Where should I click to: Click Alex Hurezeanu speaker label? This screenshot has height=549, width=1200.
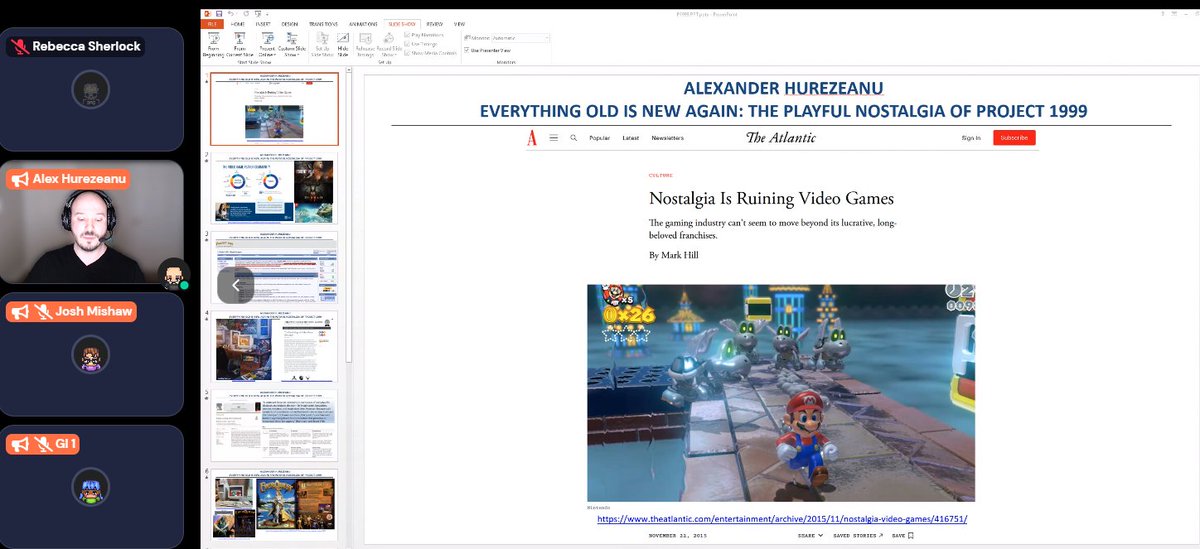tap(68, 179)
